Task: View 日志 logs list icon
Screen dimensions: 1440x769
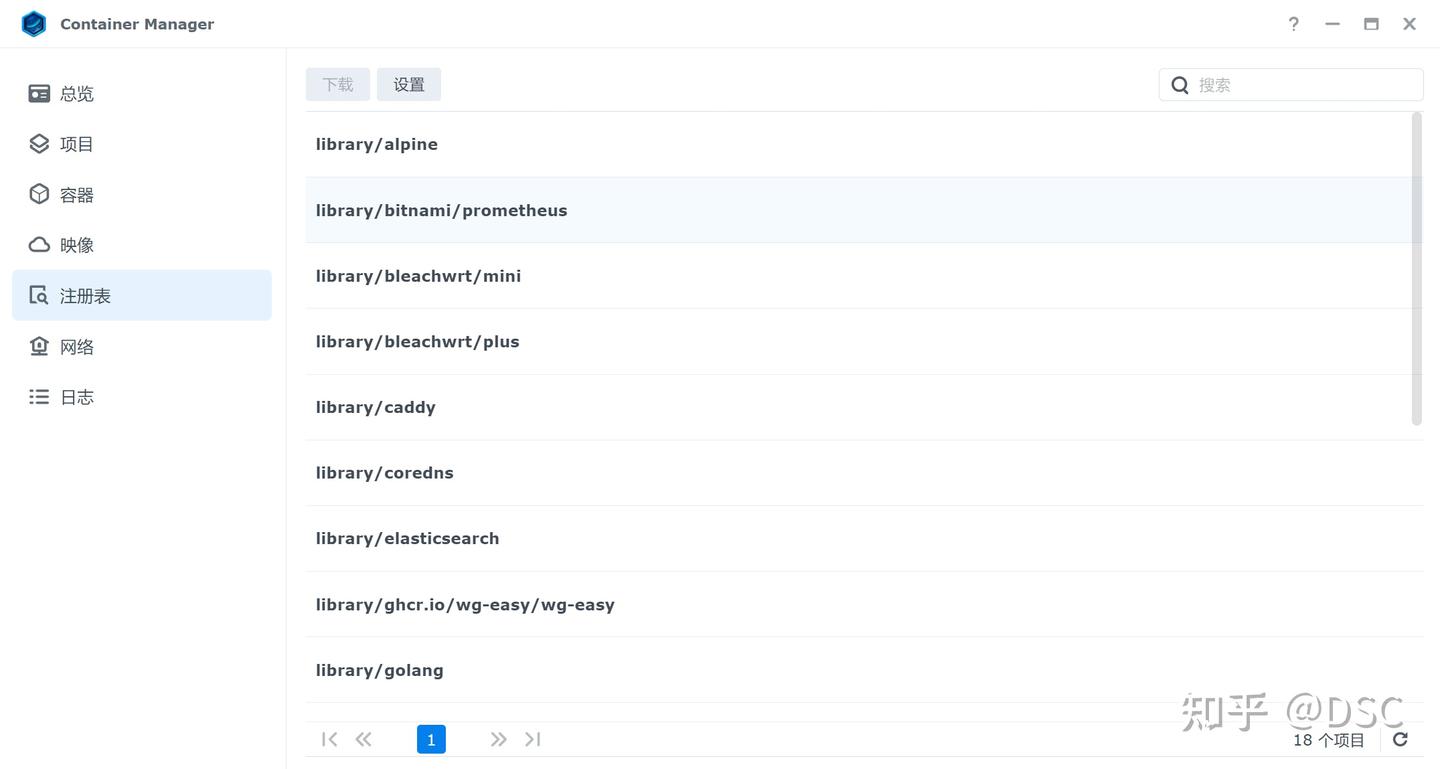Action: (x=39, y=397)
